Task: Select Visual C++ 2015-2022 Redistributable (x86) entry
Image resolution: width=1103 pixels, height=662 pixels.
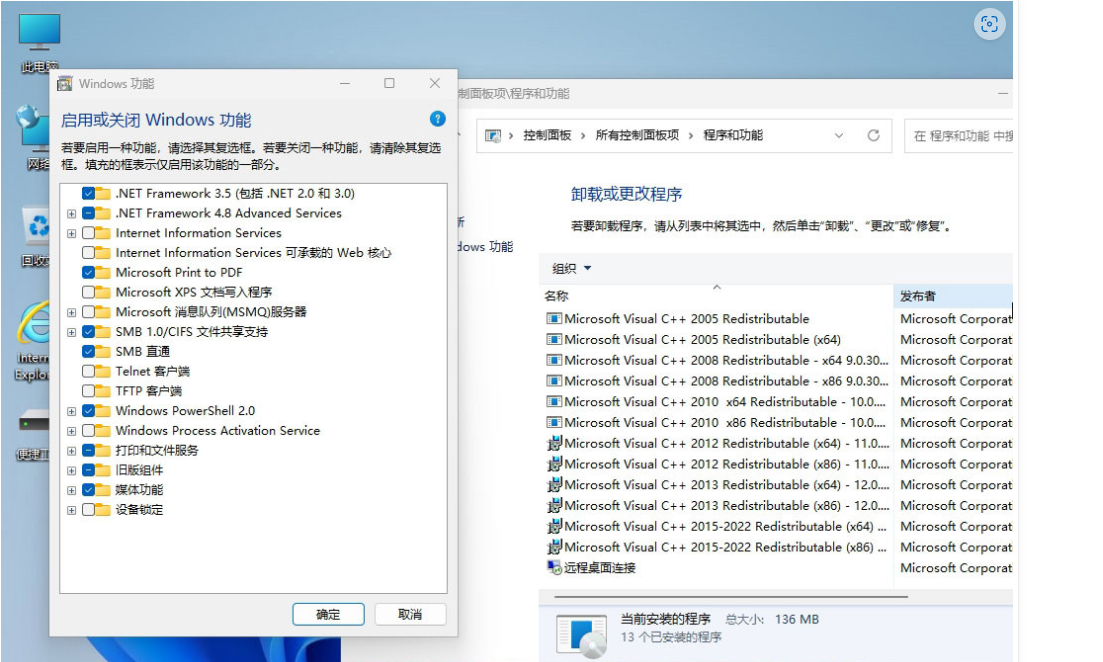Action: point(716,547)
